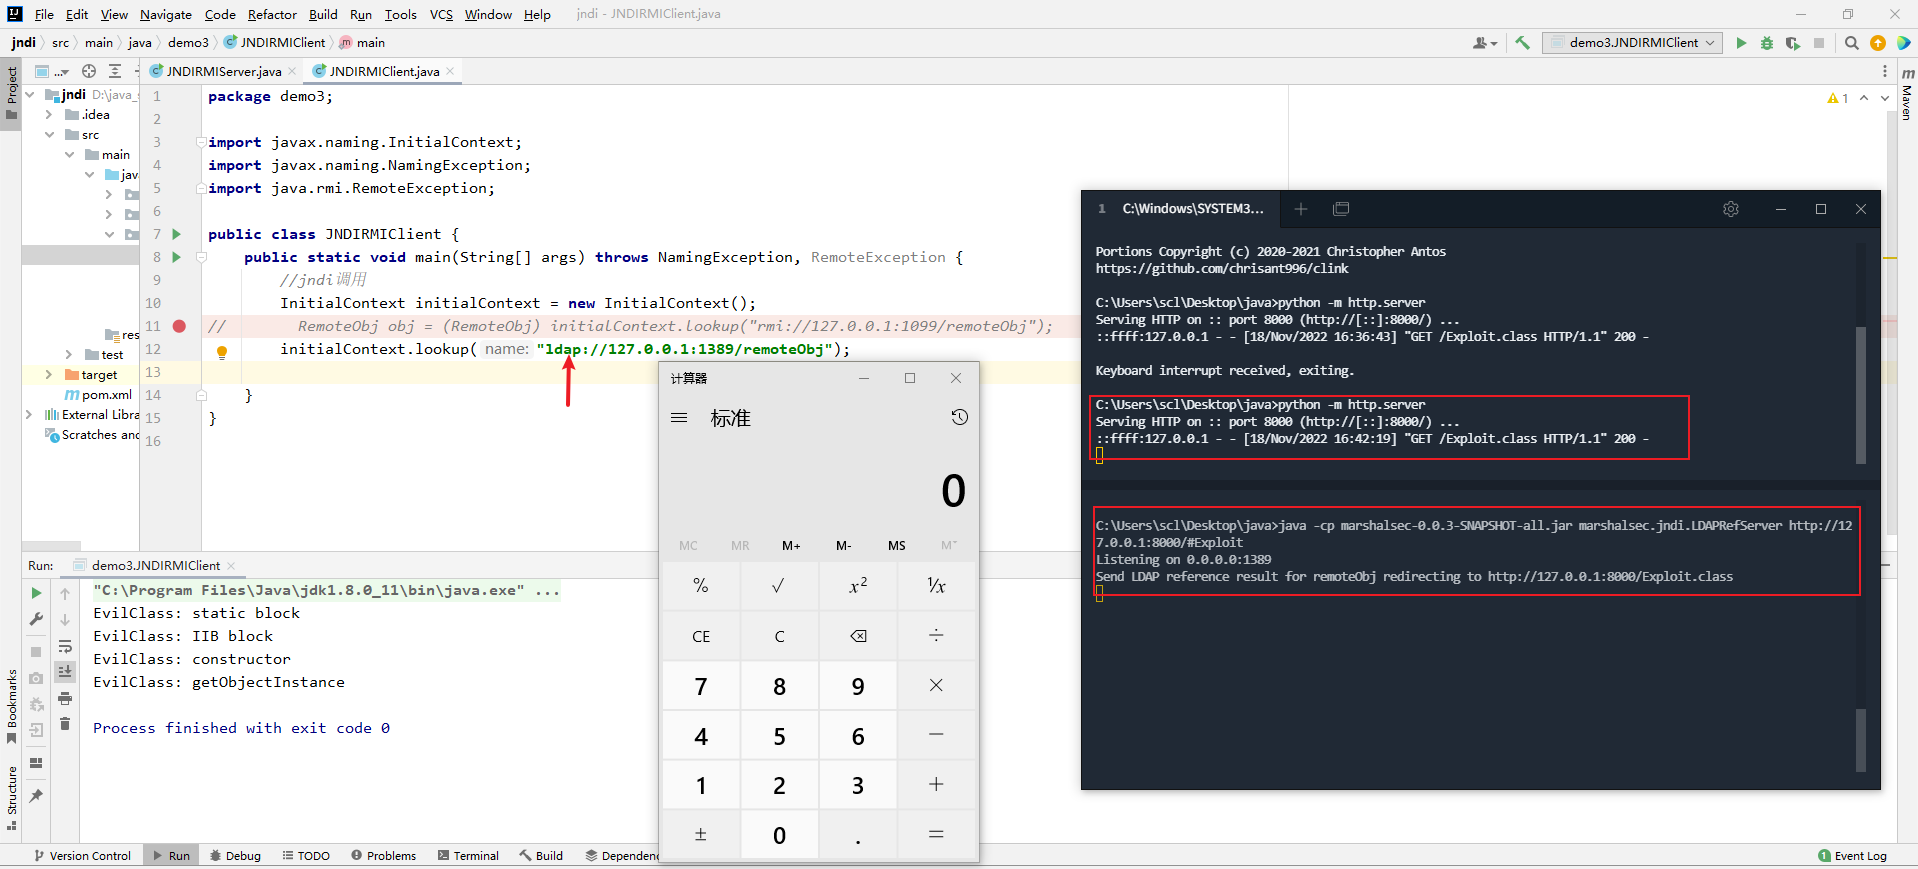1918x869 pixels.
Task: Collapse the main folder in project tree
Action: 69,155
